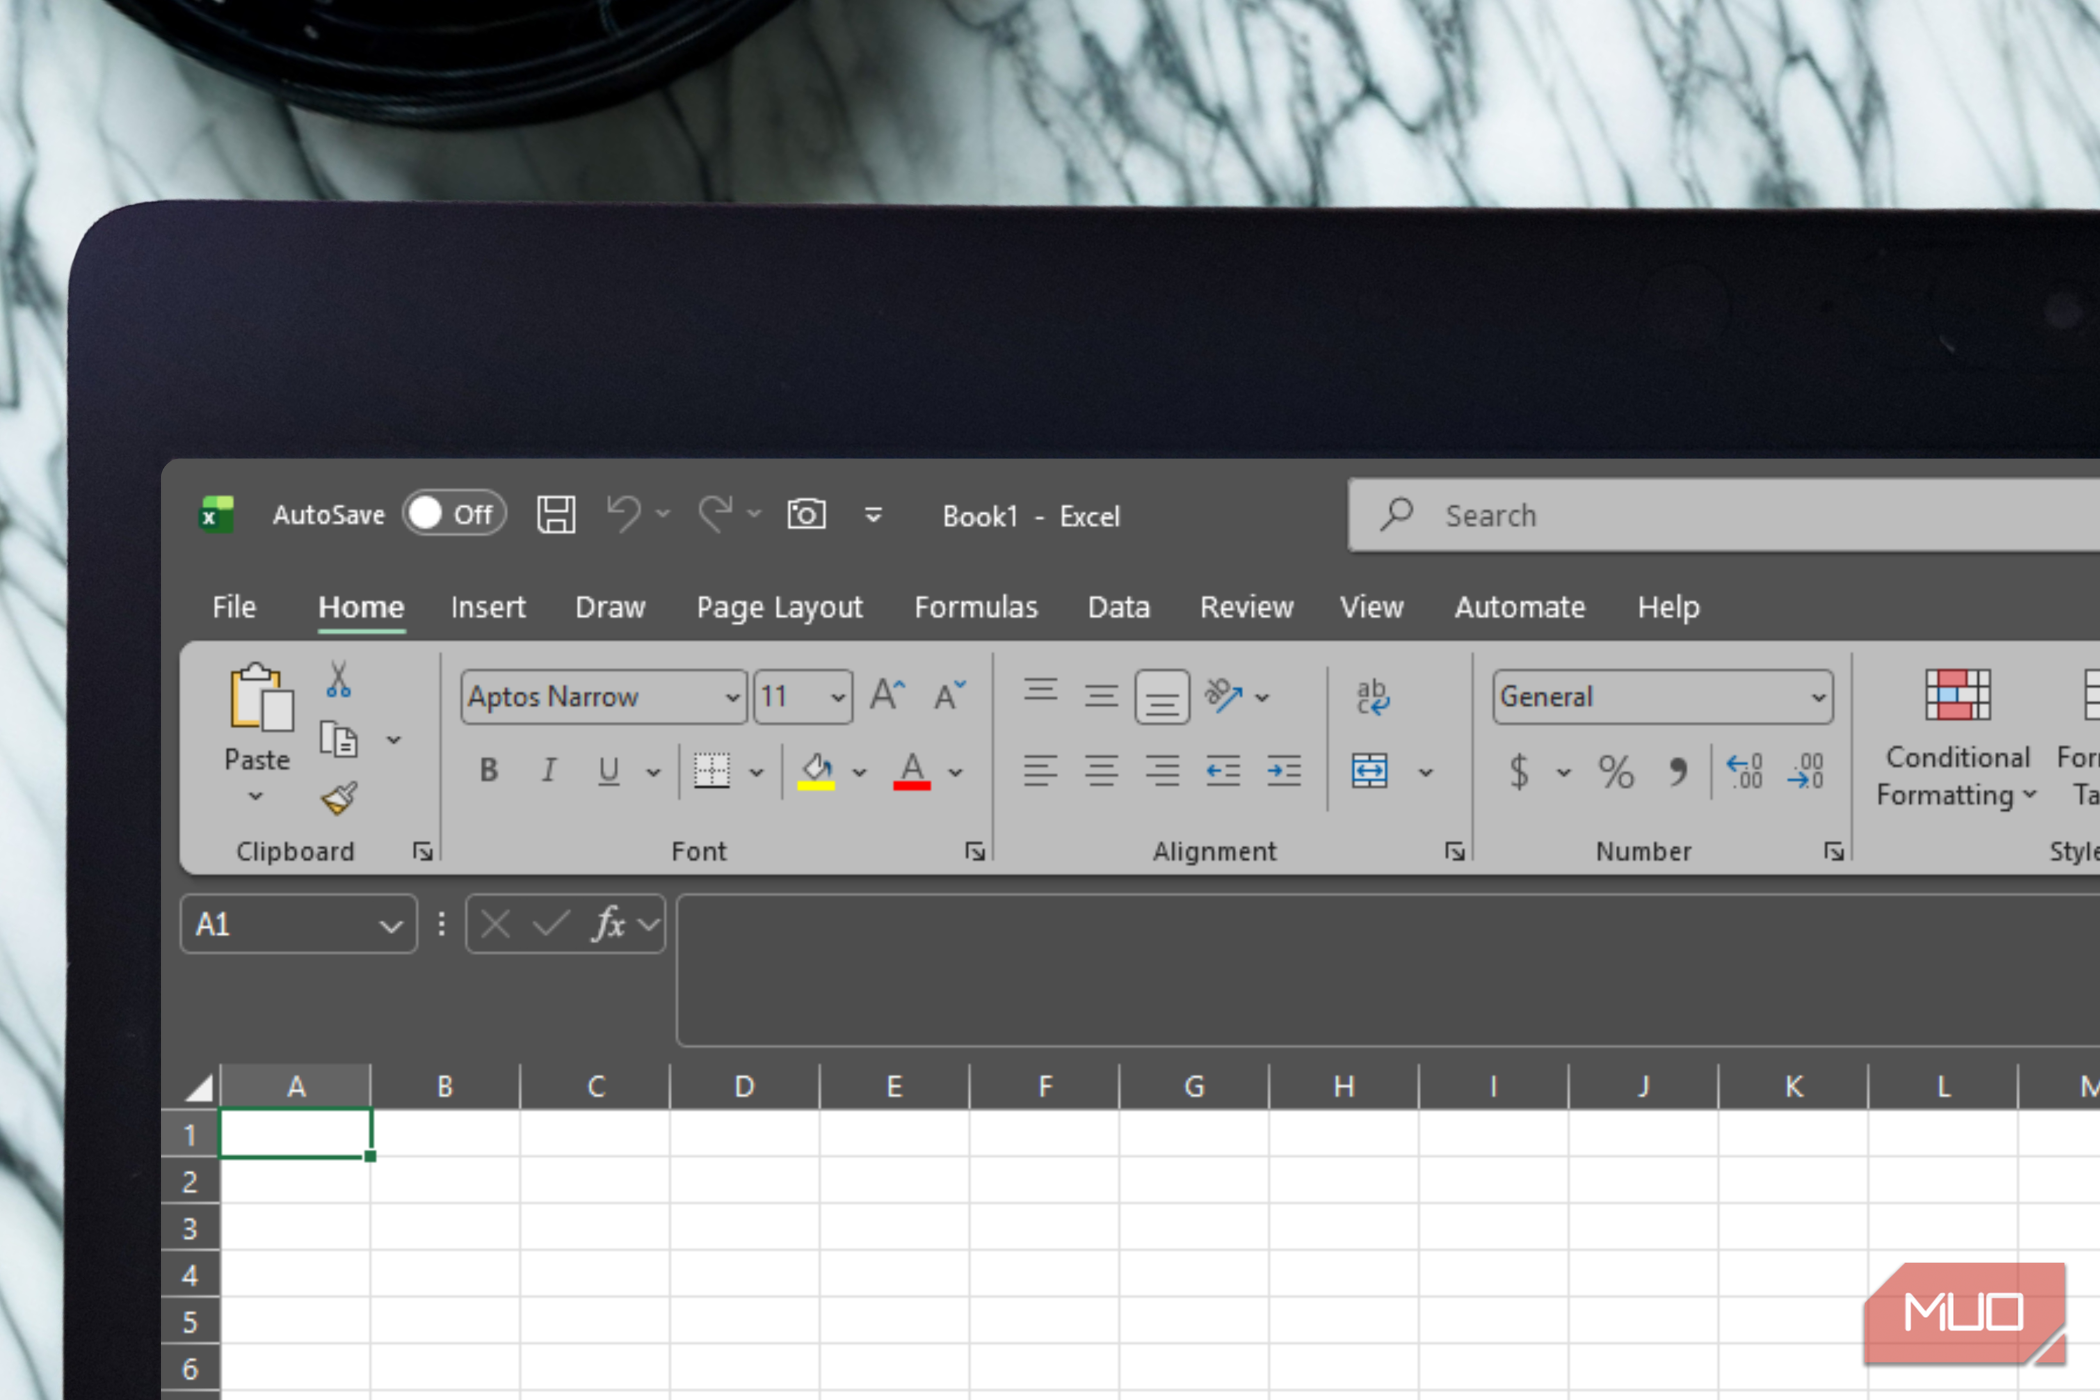Image resolution: width=2100 pixels, height=1400 pixels.
Task: Decrease font size with the smaller A icon
Action: [x=949, y=695]
